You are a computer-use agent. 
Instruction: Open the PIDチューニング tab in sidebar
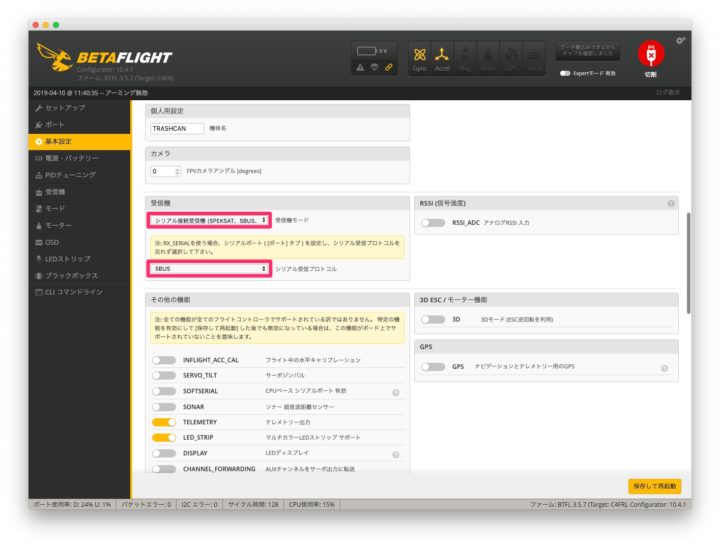pos(70,174)
